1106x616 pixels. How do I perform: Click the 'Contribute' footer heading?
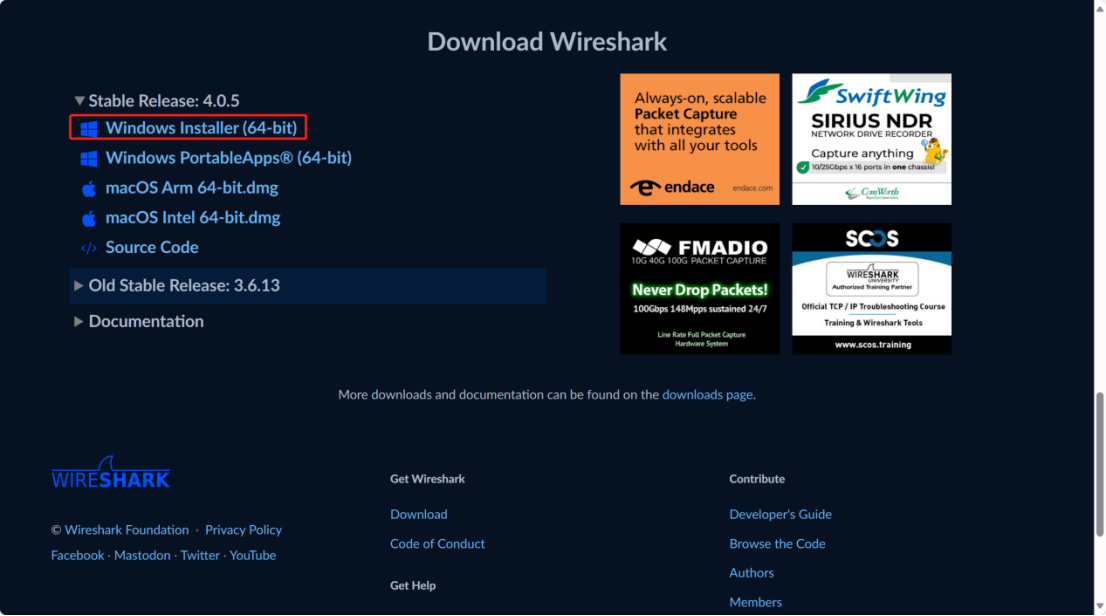(757, 479)
